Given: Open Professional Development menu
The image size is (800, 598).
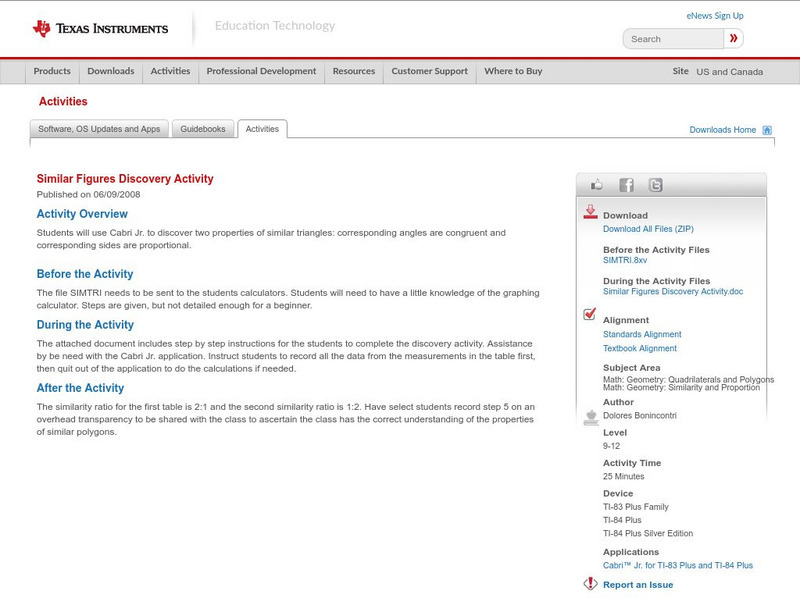Looking at the screenshot, I should [261, 71].
